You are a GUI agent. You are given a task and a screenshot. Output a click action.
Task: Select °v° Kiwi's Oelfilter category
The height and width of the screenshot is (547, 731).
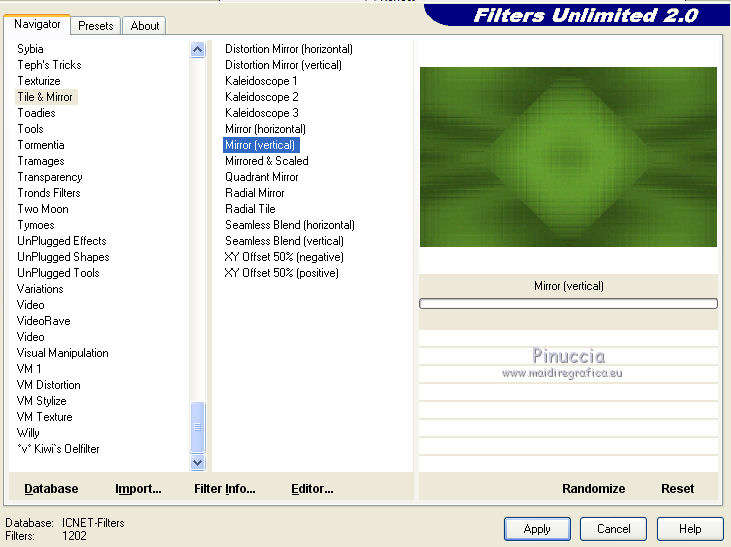[58, 449]
